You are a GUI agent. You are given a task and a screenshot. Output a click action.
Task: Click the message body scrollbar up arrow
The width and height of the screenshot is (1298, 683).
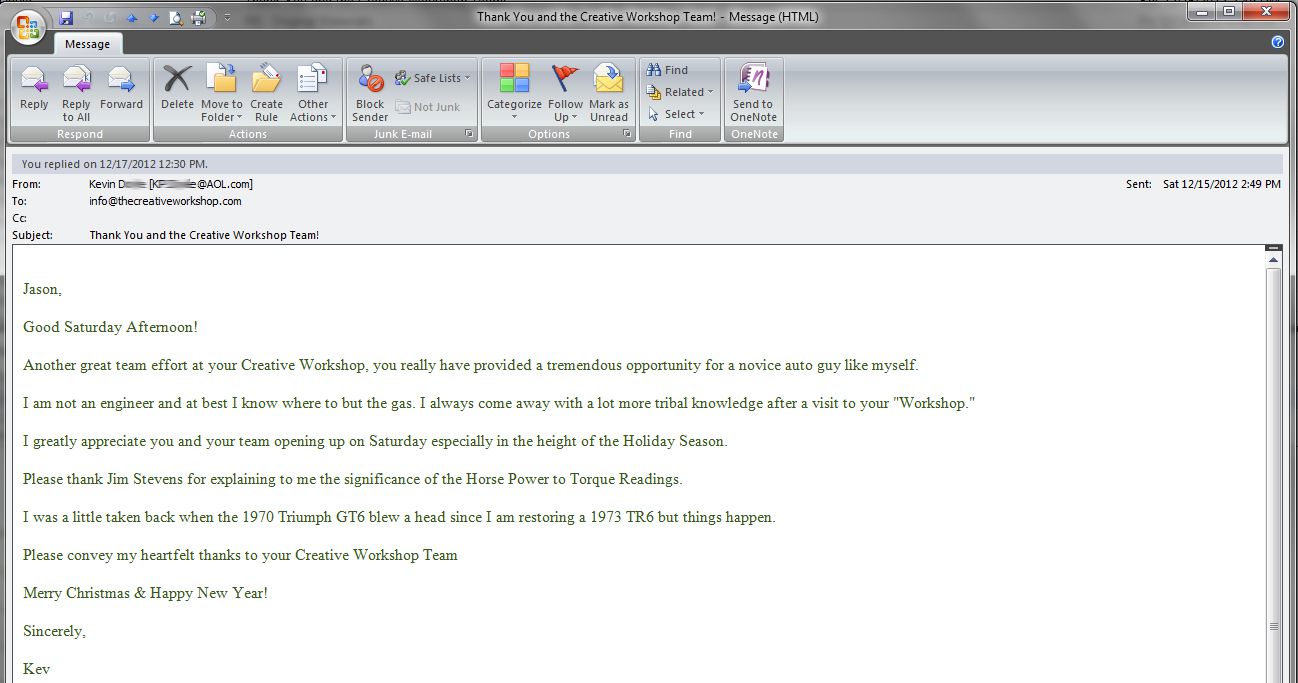coord(1273,260)
